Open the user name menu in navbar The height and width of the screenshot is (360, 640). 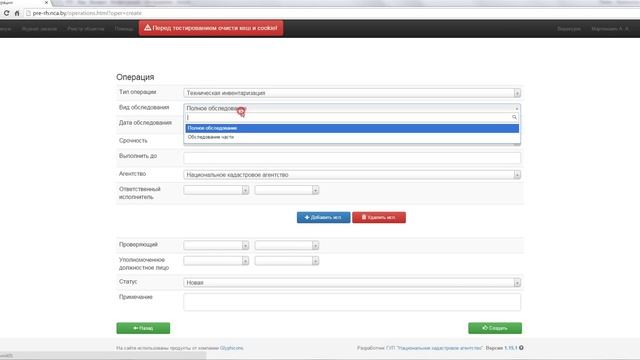[x=610, y=29]
